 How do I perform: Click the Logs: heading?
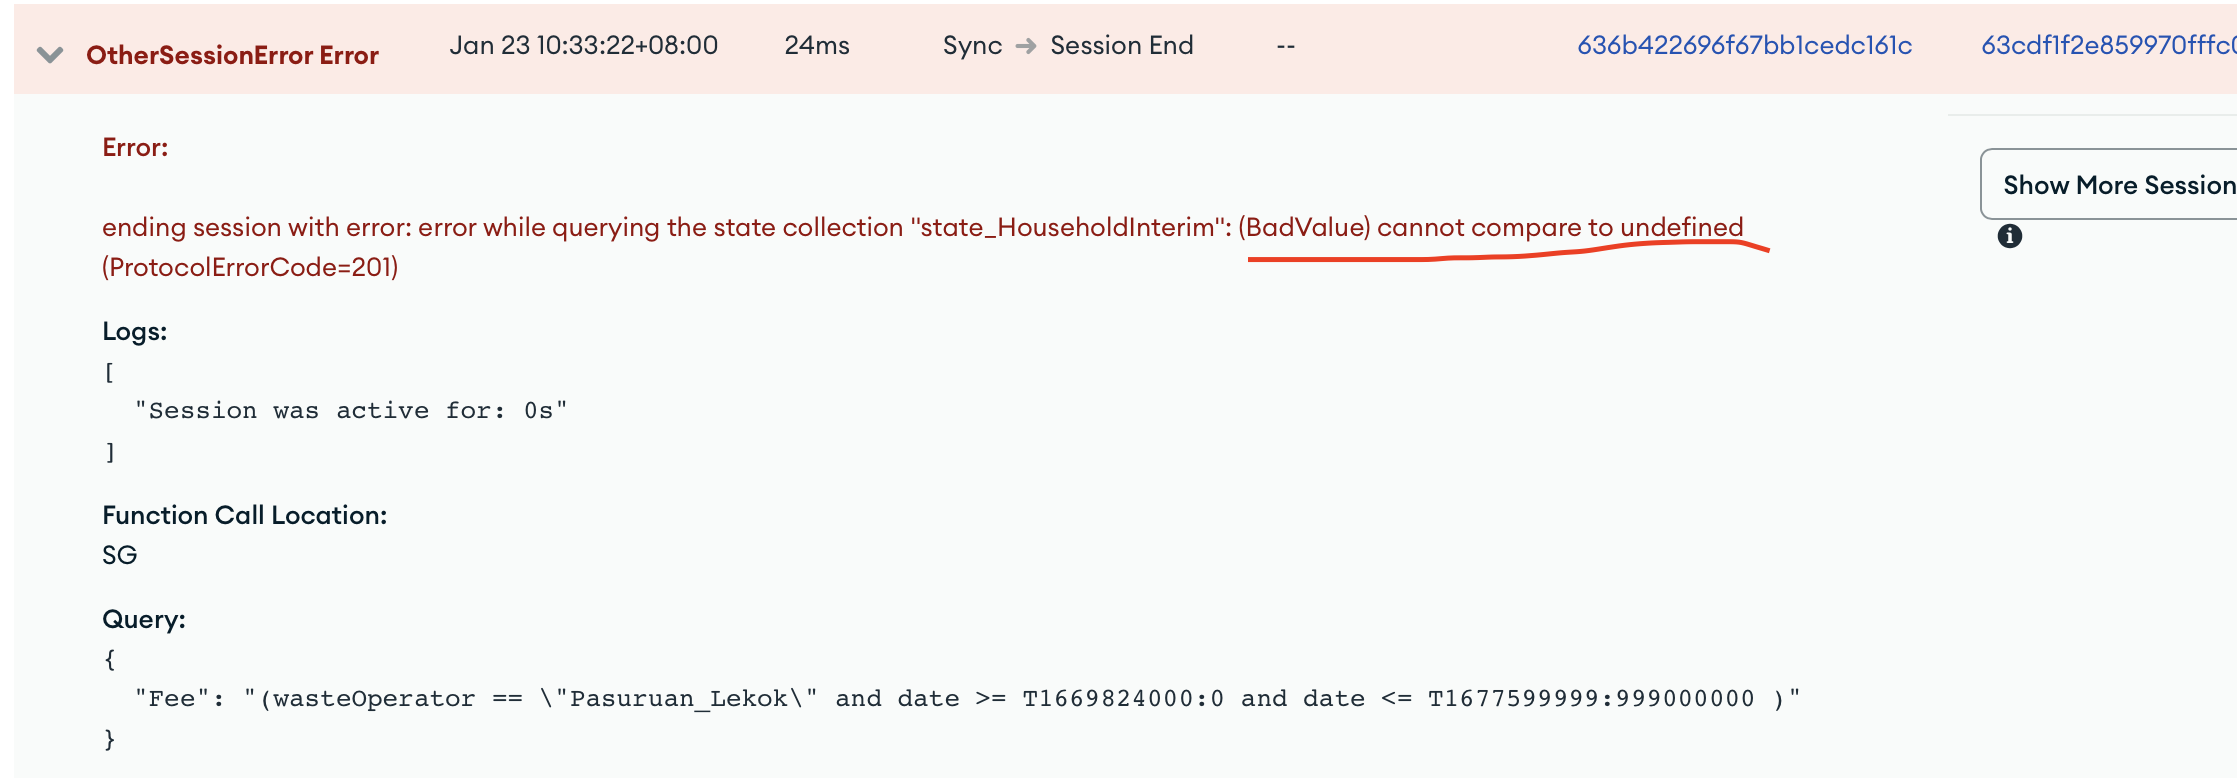point(134,332)
